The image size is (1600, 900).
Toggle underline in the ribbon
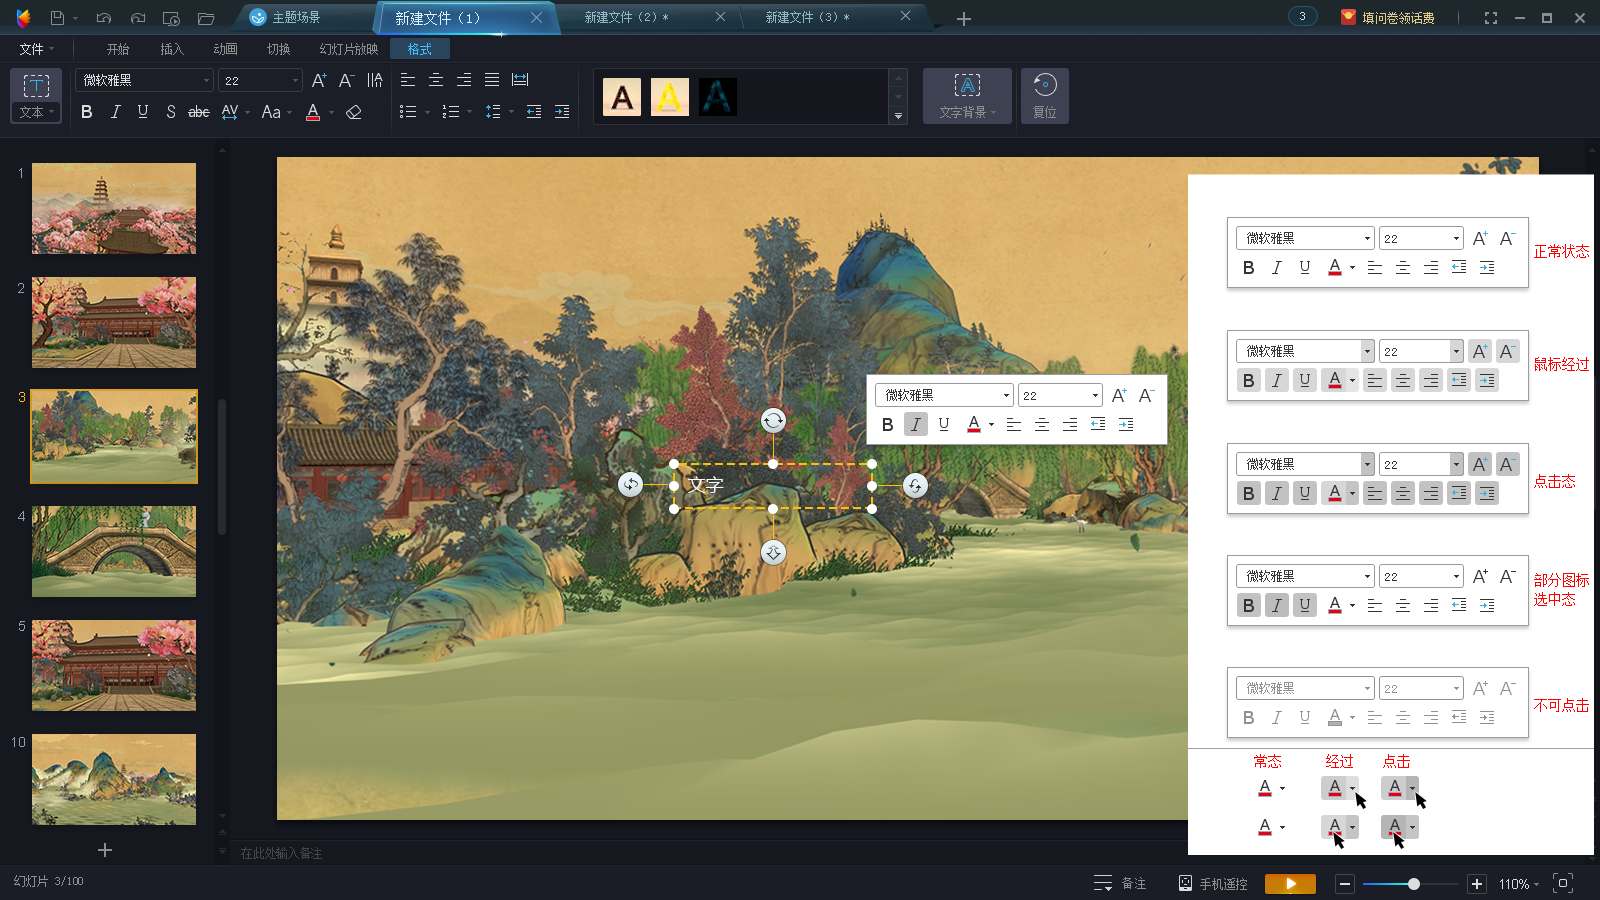pyautogui.click(x=143, y=112)
